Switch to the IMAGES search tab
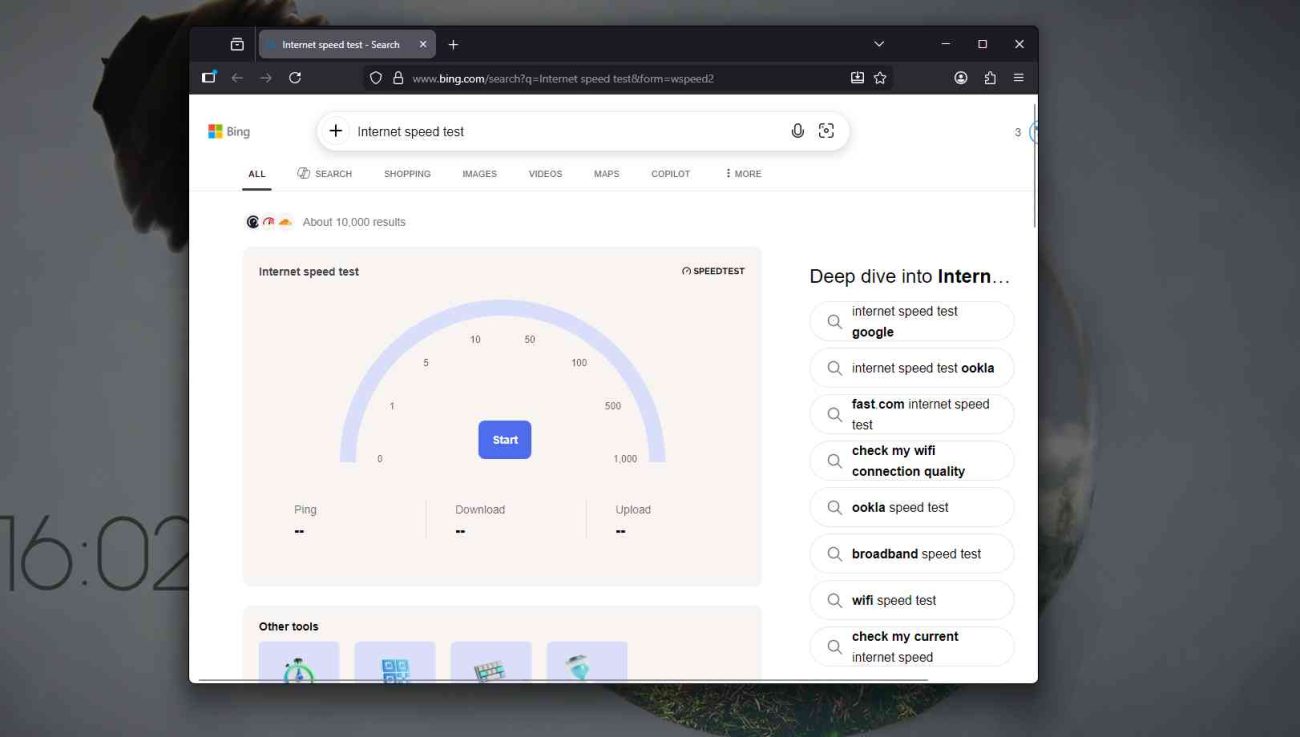 click(478, 173)
